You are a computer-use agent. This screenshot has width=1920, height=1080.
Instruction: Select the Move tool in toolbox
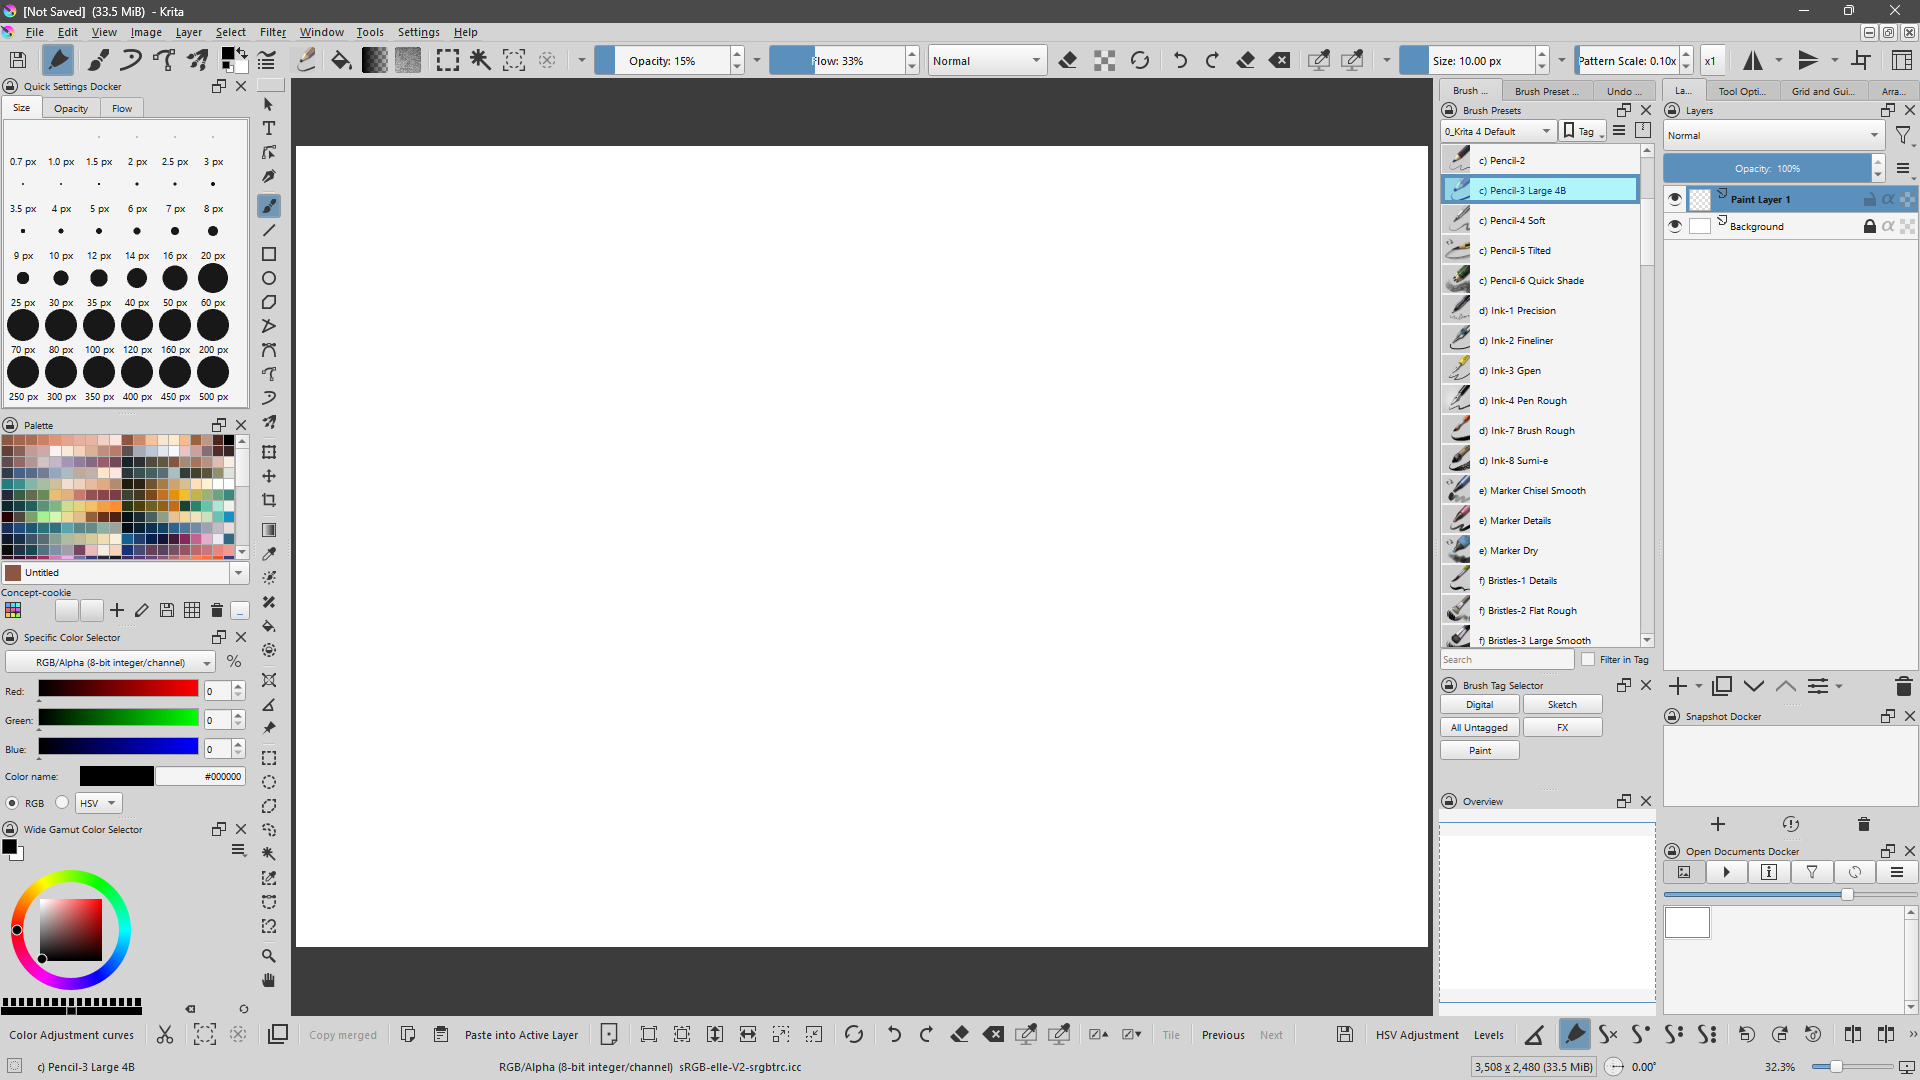(269, 476)
